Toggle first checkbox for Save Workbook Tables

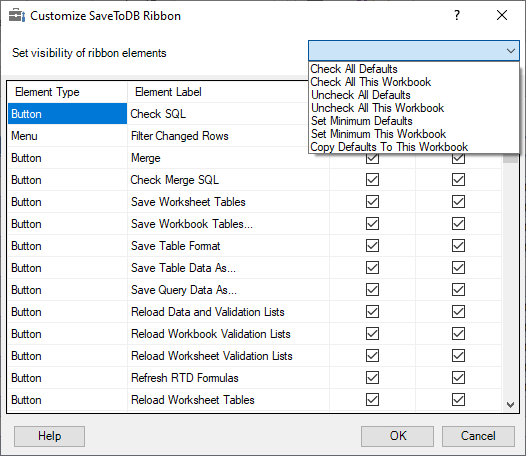pyautogui.click(x=372, y=224)
